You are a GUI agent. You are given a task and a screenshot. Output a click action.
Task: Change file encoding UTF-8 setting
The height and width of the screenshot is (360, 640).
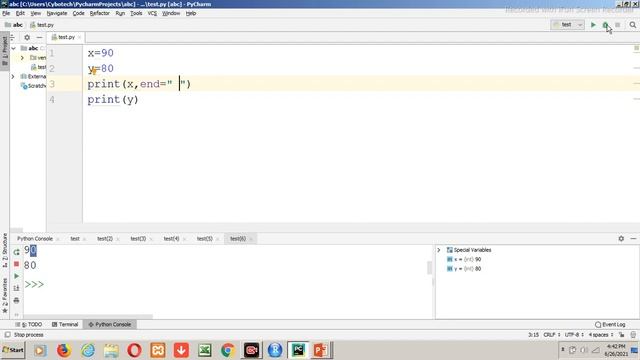tap(574, 335)
